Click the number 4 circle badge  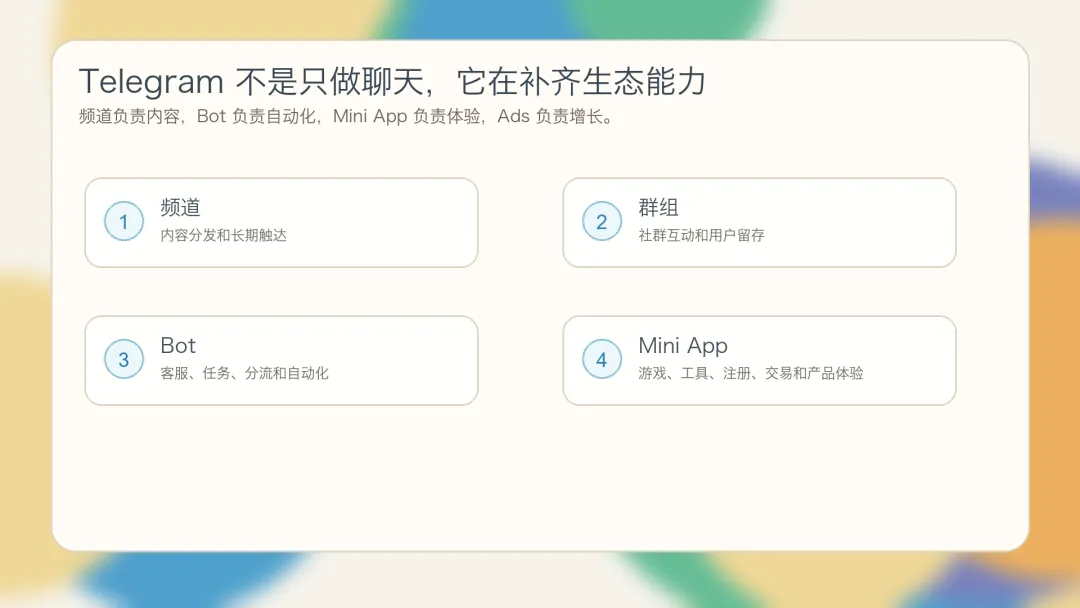602,359
